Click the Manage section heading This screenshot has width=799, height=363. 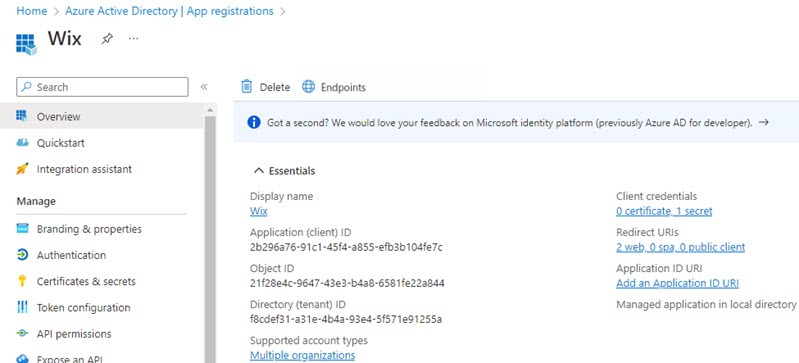point(36,201)
